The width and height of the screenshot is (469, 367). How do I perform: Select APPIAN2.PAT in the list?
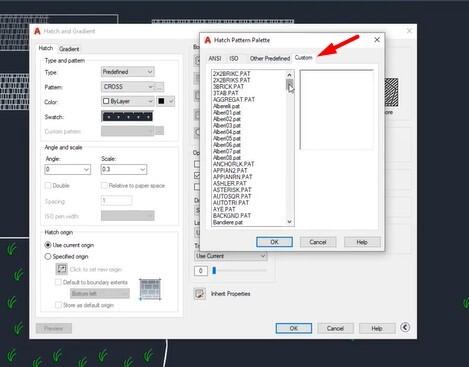[230, 170]
